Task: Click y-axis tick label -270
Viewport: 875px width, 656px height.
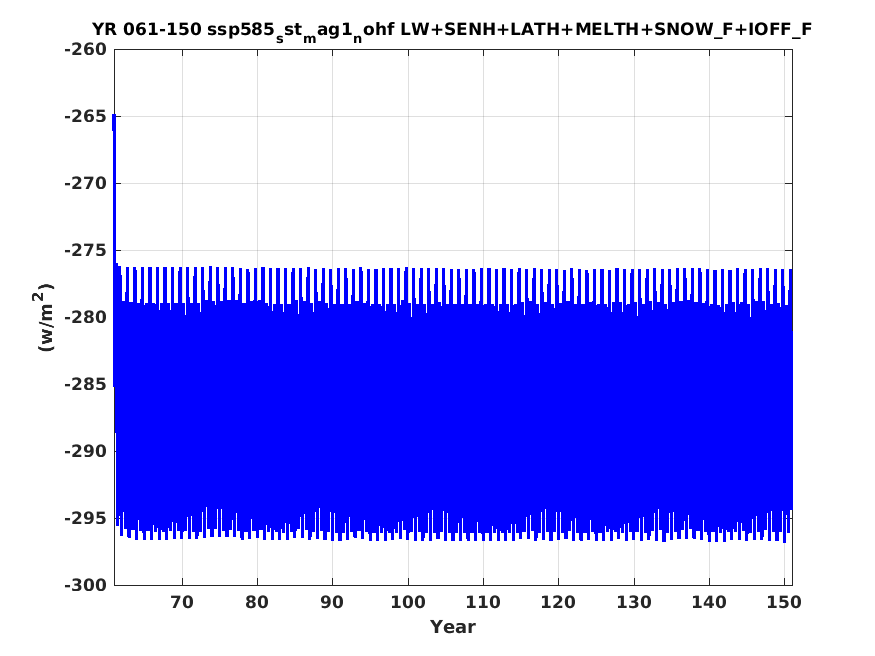Action: pos(85,184)
